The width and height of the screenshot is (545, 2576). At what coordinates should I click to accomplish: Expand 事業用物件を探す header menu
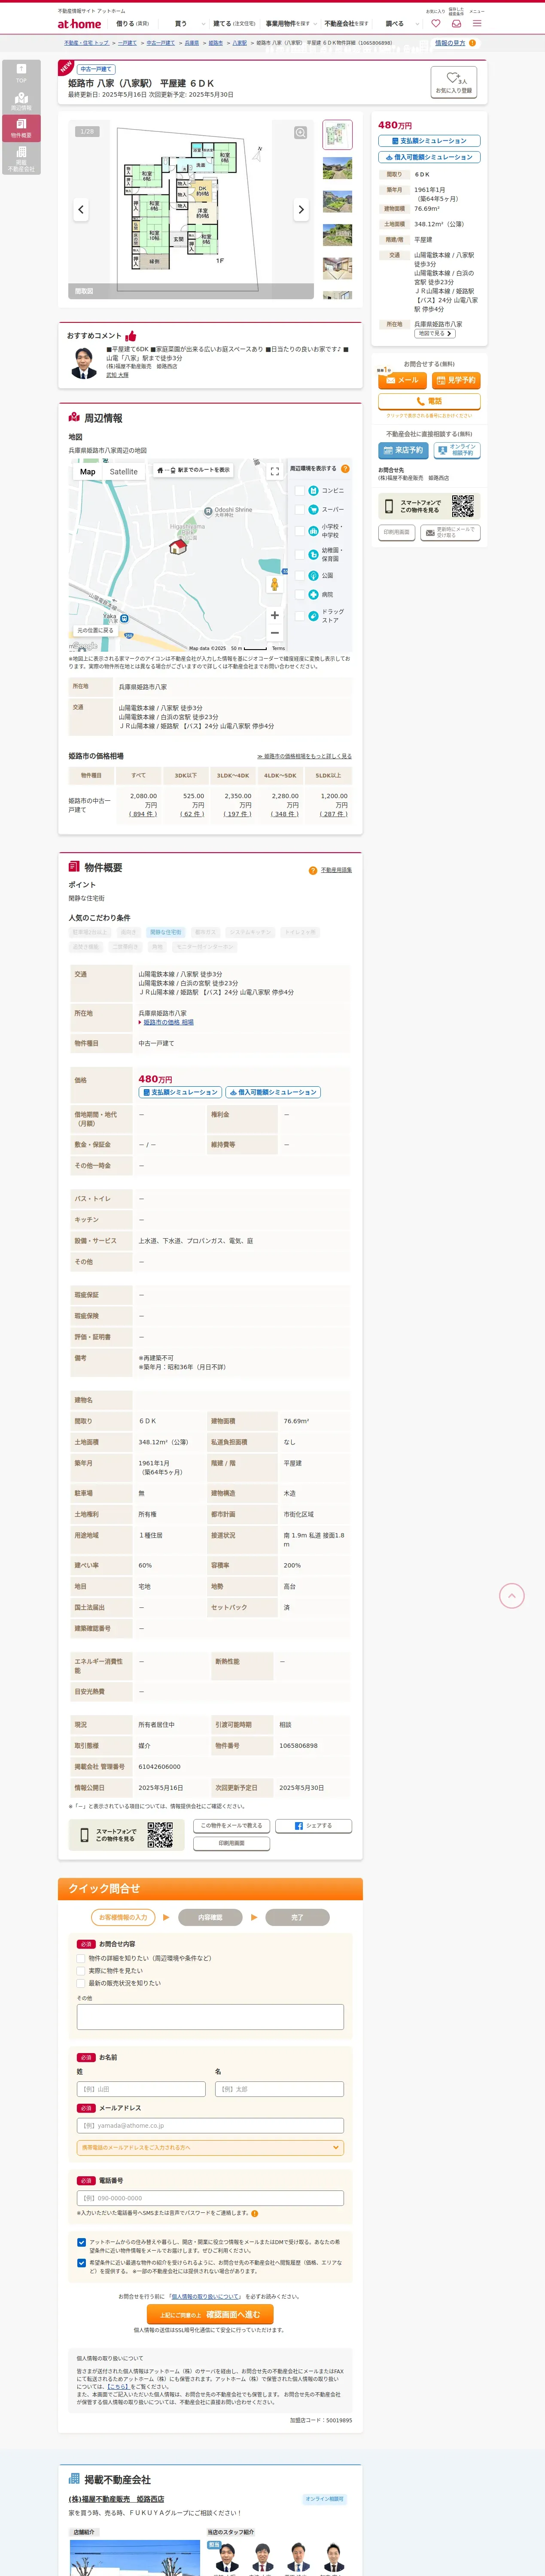pyautogui.click(x=291, y=23)
